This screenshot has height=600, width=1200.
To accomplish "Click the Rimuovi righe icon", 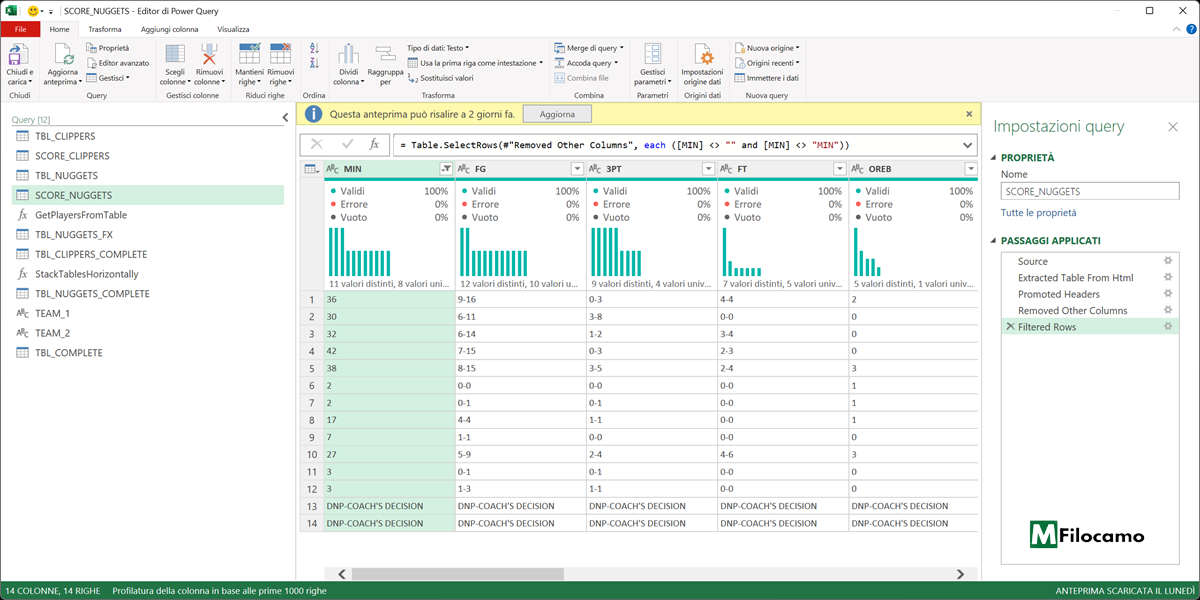I will pyautogui.click(x=281, y=54).
